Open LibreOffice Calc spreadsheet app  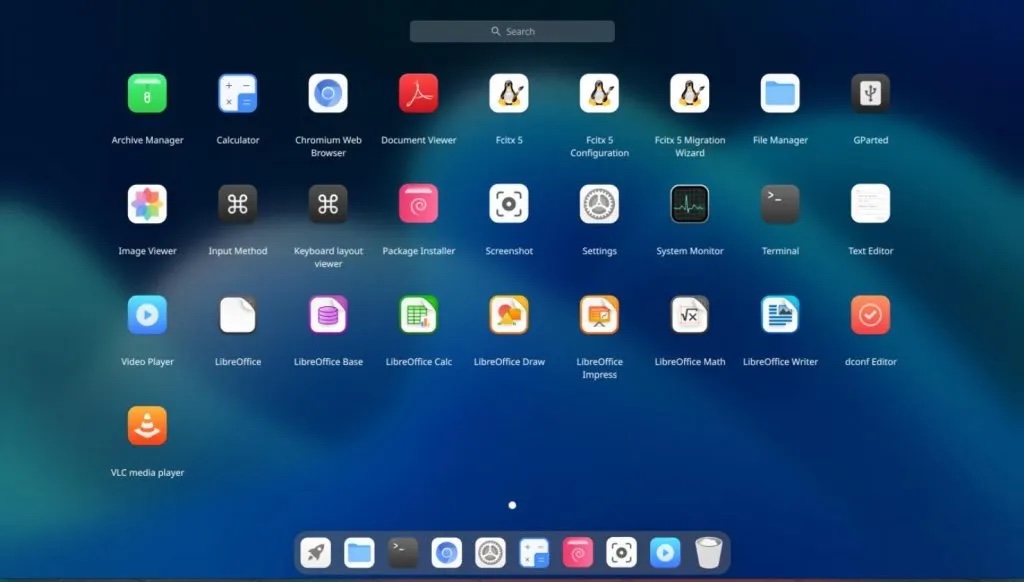418,315
